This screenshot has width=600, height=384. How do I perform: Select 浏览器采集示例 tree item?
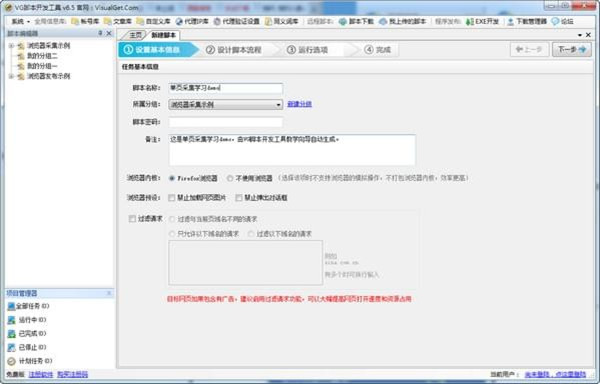pyautogui.click(x=48, y=46)
